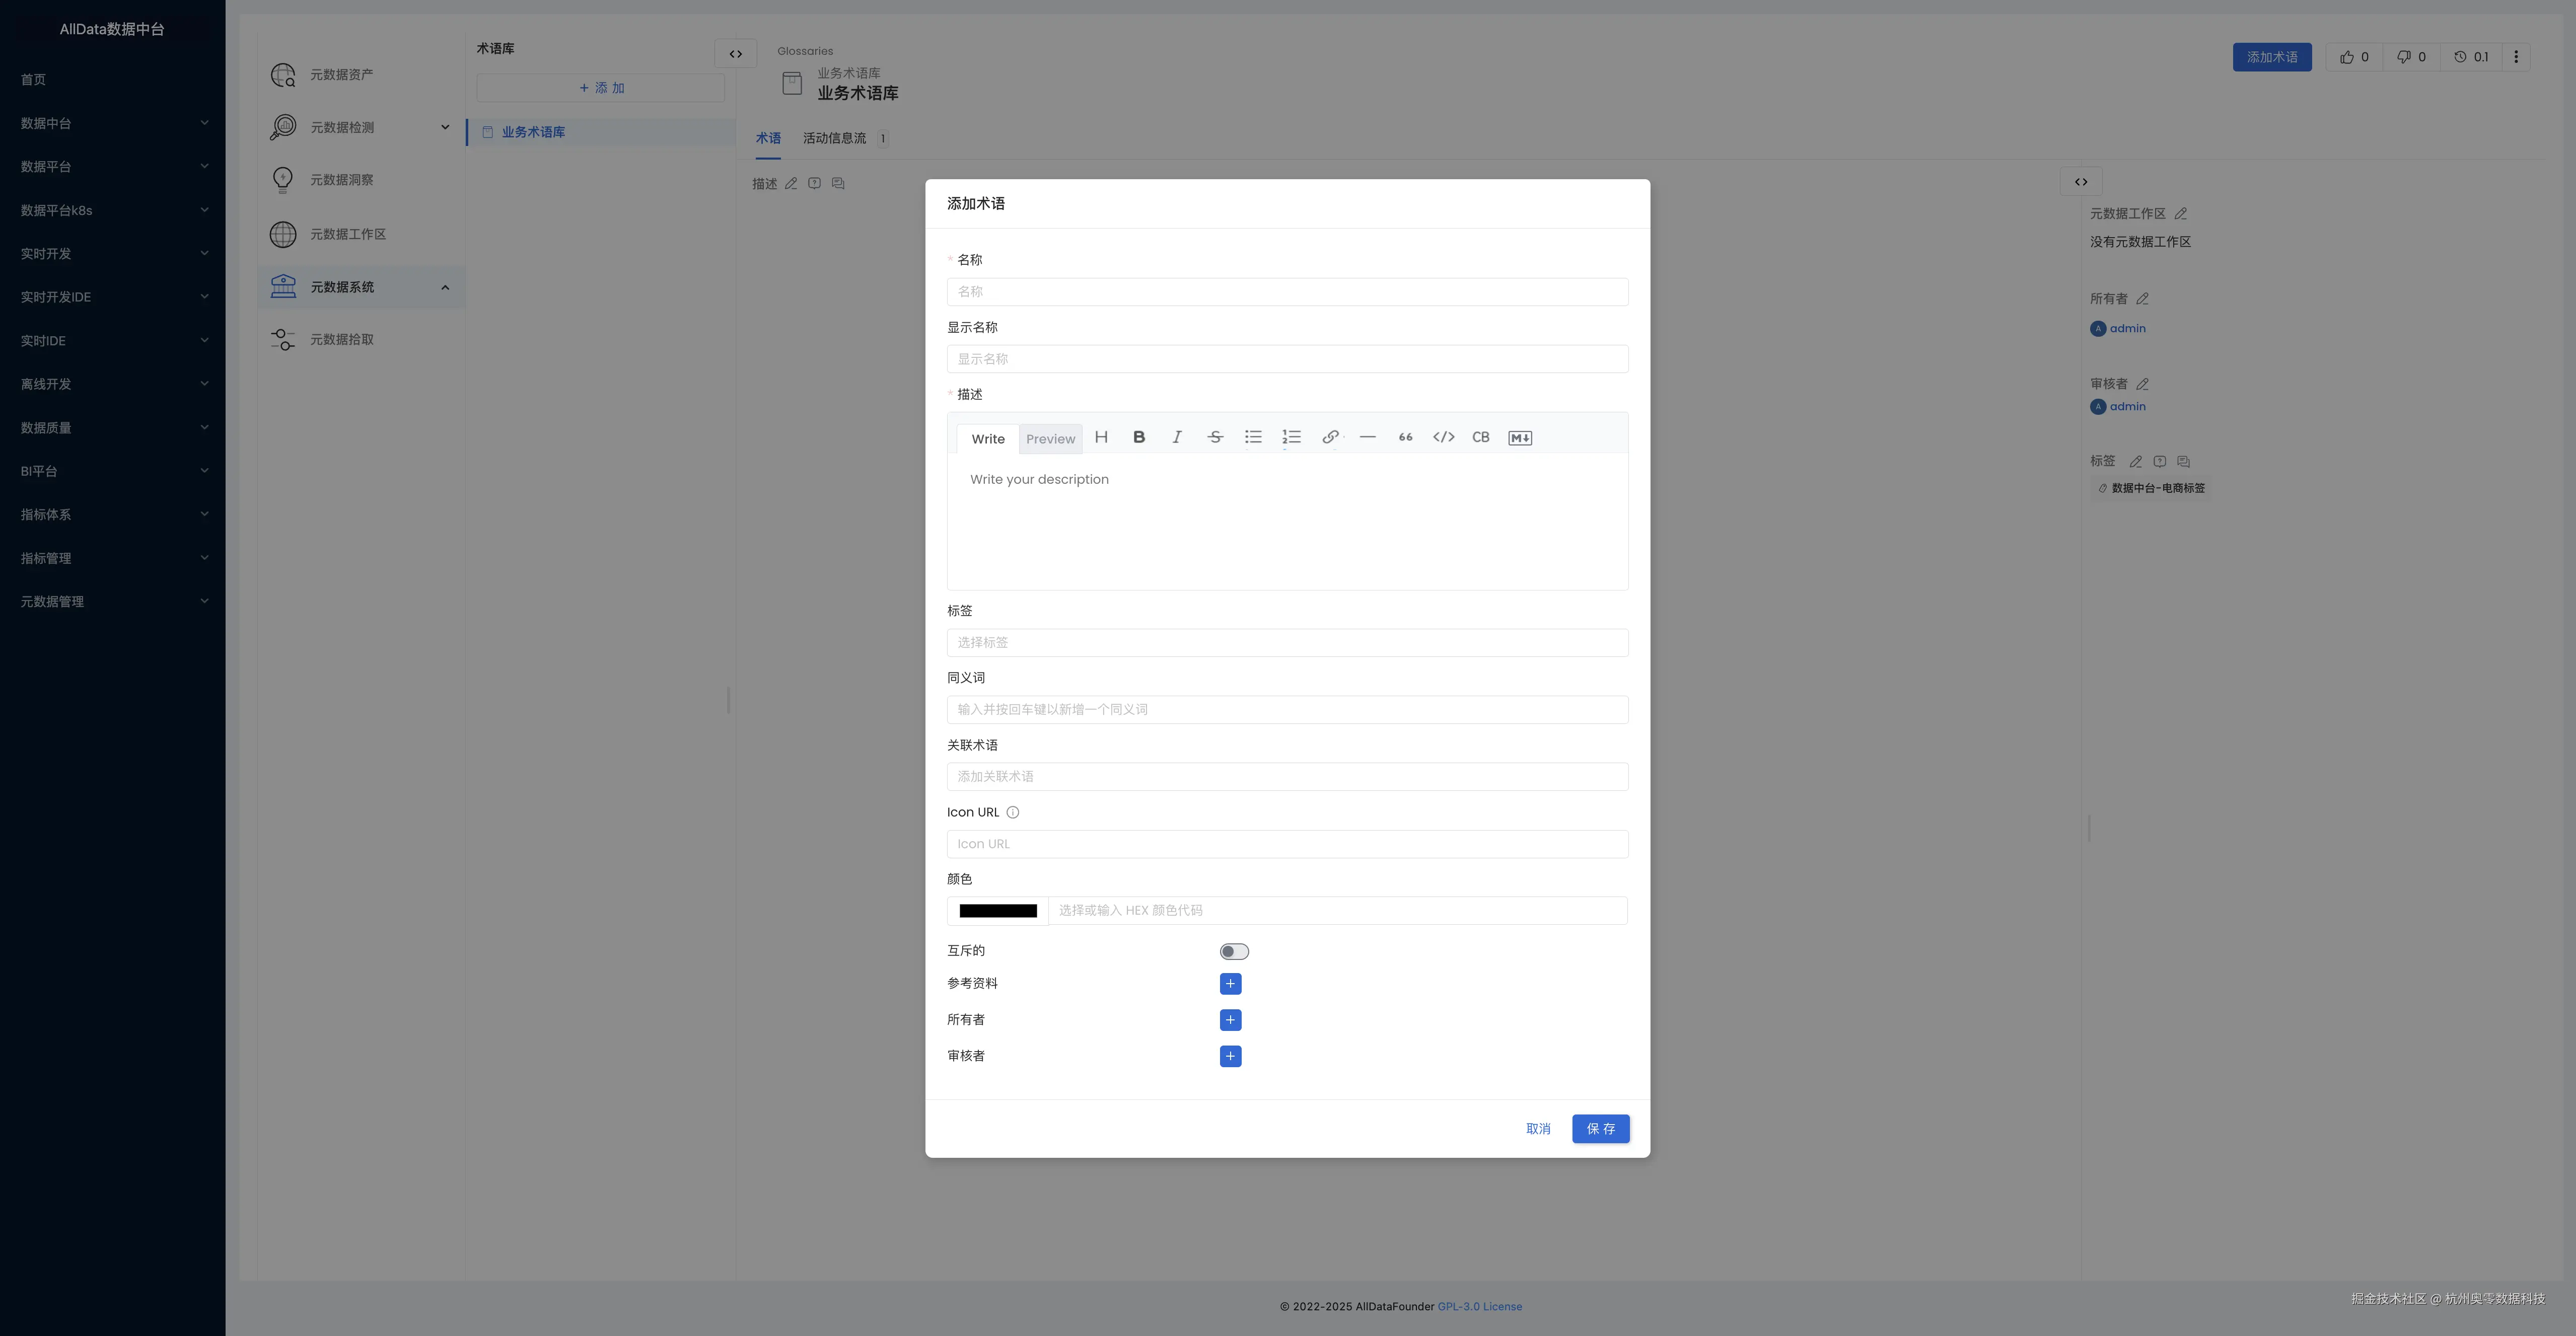The image size is (2576, 1336).
Task: Toggle the 互斥的 switch on
Action: pyautogui.click(x=1233, y=951)
